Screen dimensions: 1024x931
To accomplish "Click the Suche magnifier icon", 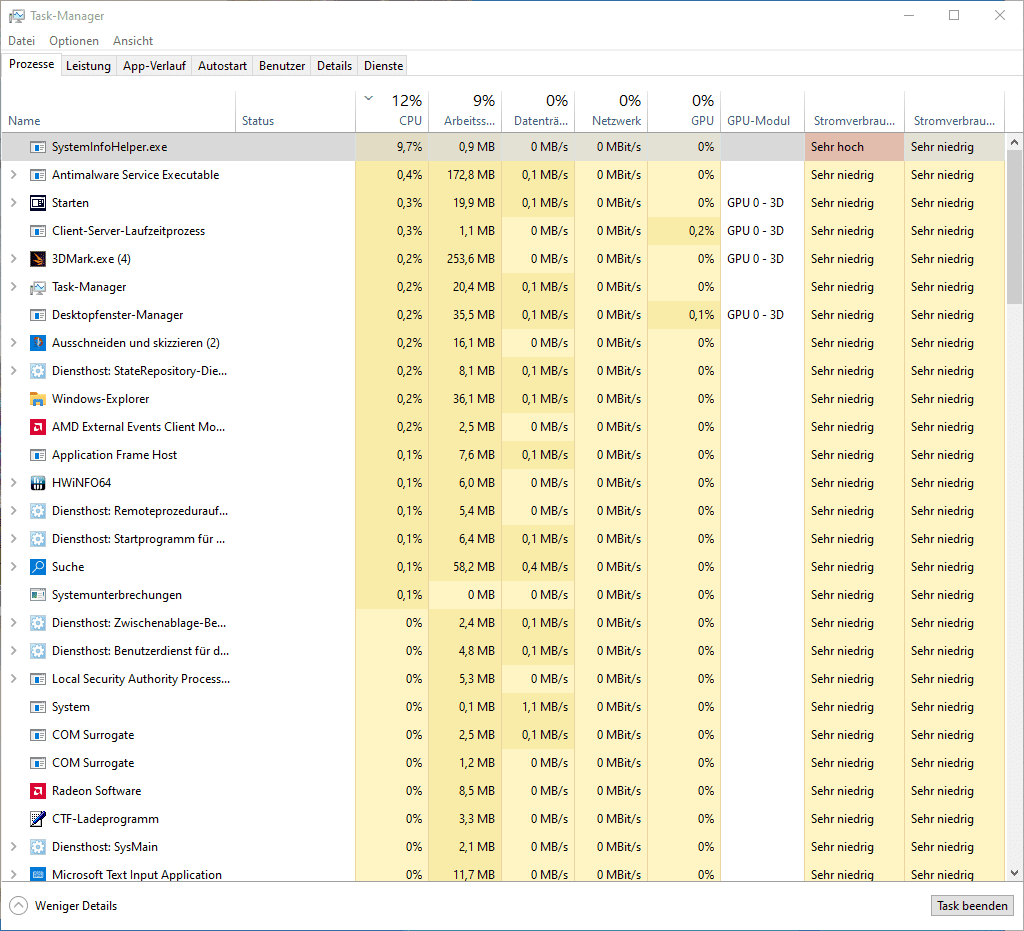I will click(38, 567).
